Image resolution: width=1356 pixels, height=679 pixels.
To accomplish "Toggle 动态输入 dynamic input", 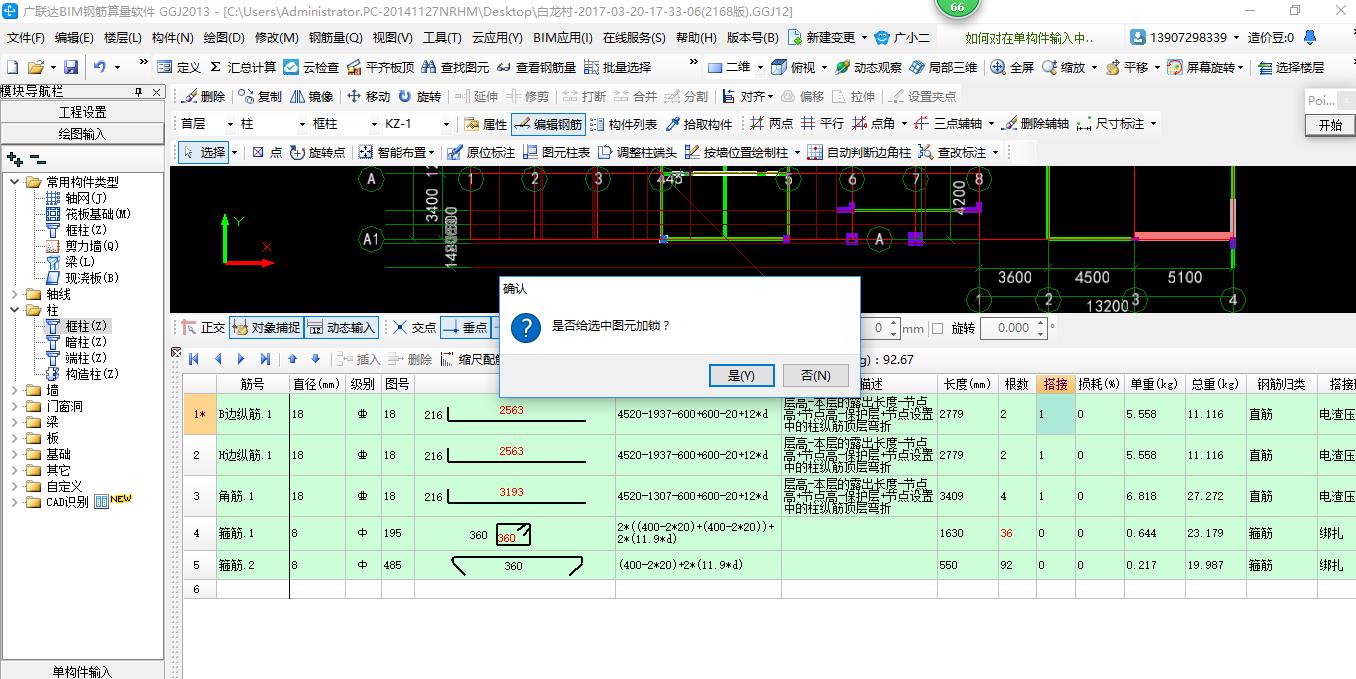I will click(x=341, y=327).
